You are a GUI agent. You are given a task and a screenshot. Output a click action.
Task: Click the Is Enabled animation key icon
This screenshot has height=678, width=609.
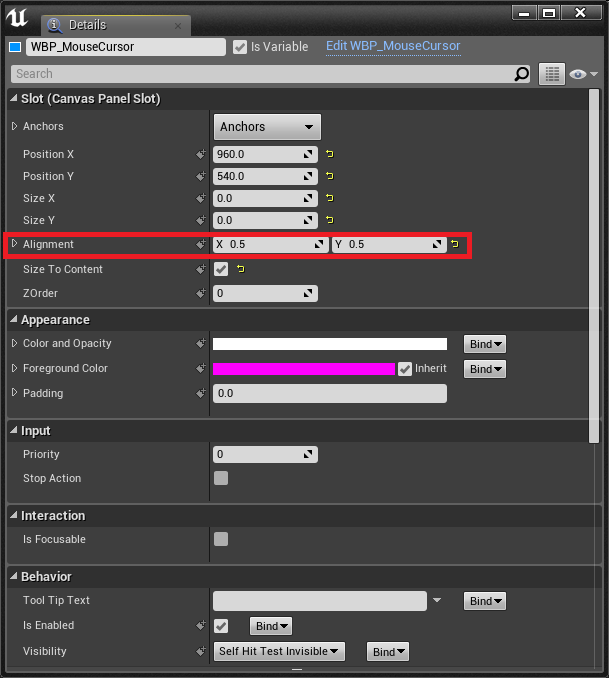pyautogui.click(x=201, y=626)
